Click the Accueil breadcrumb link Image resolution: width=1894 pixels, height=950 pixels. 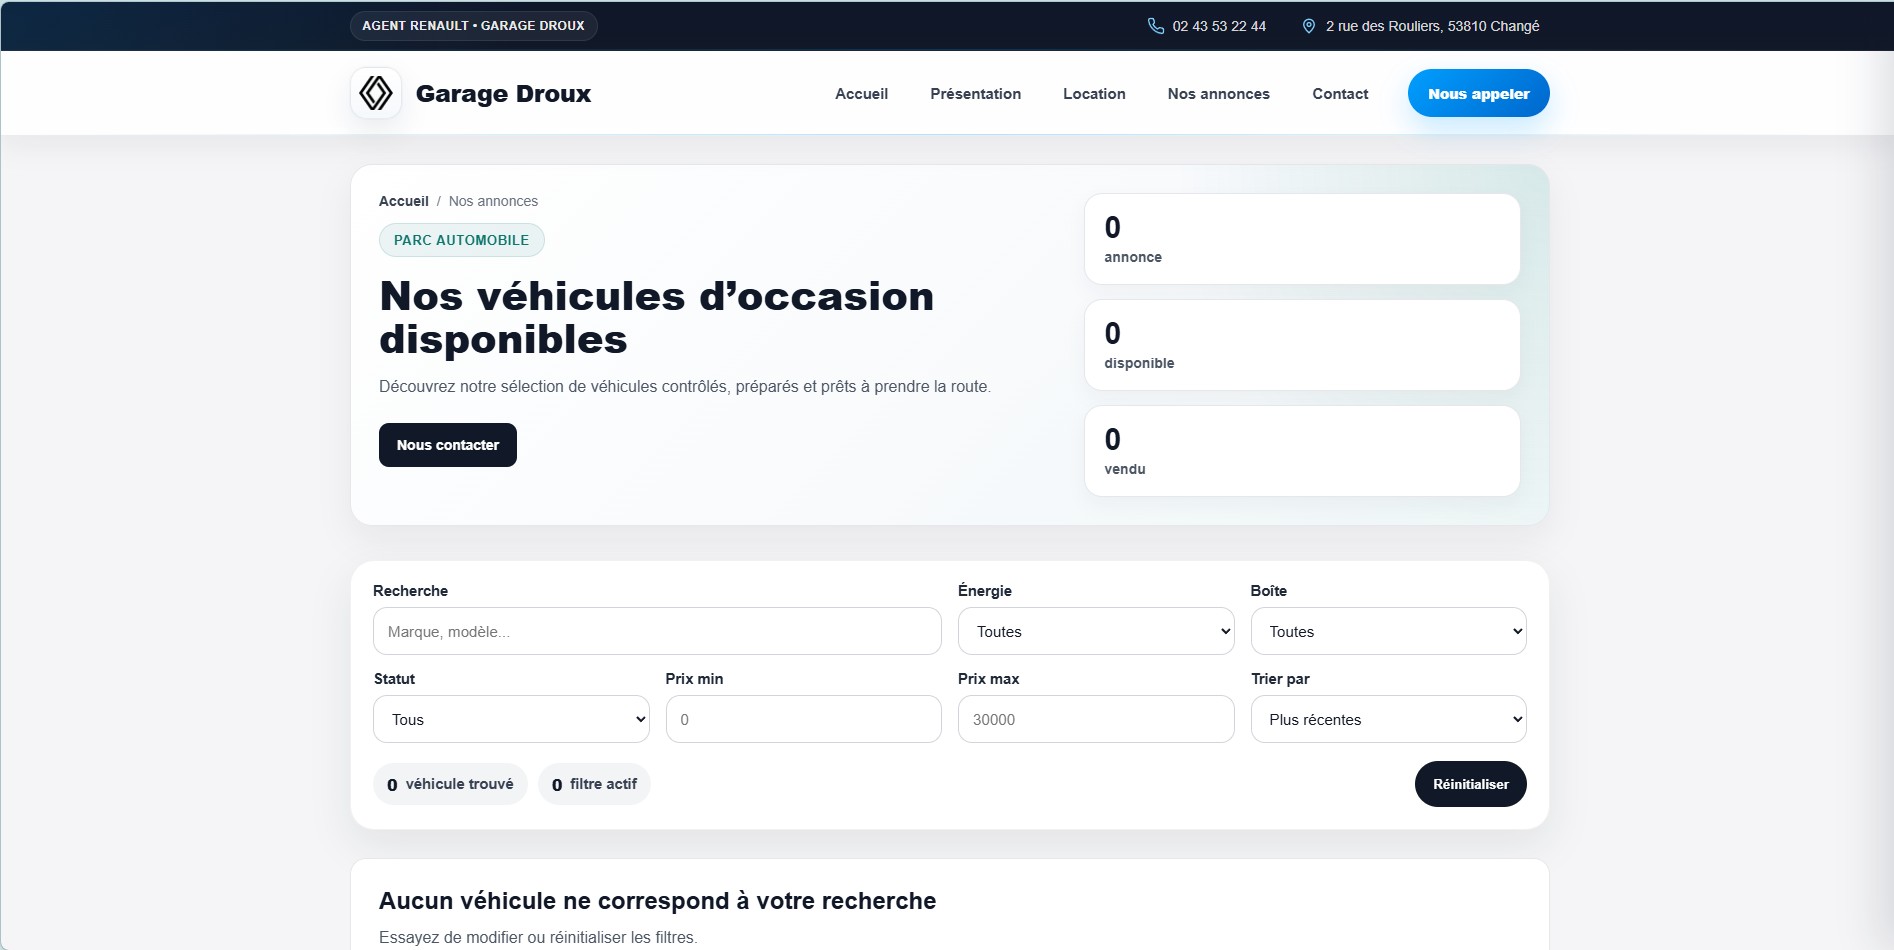click(x=403, y=201)
